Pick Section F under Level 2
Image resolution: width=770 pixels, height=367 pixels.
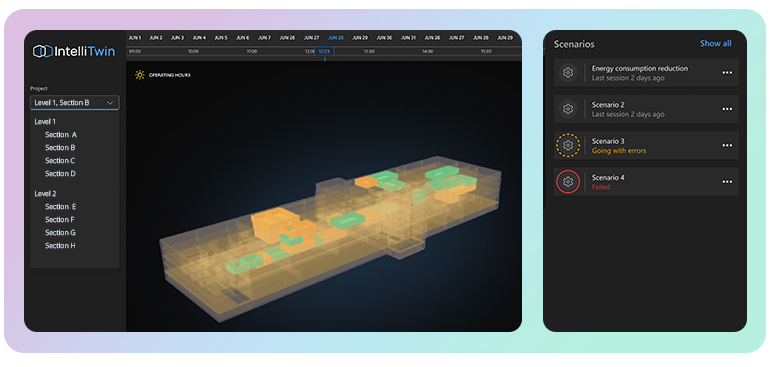(x=60, y=220)
